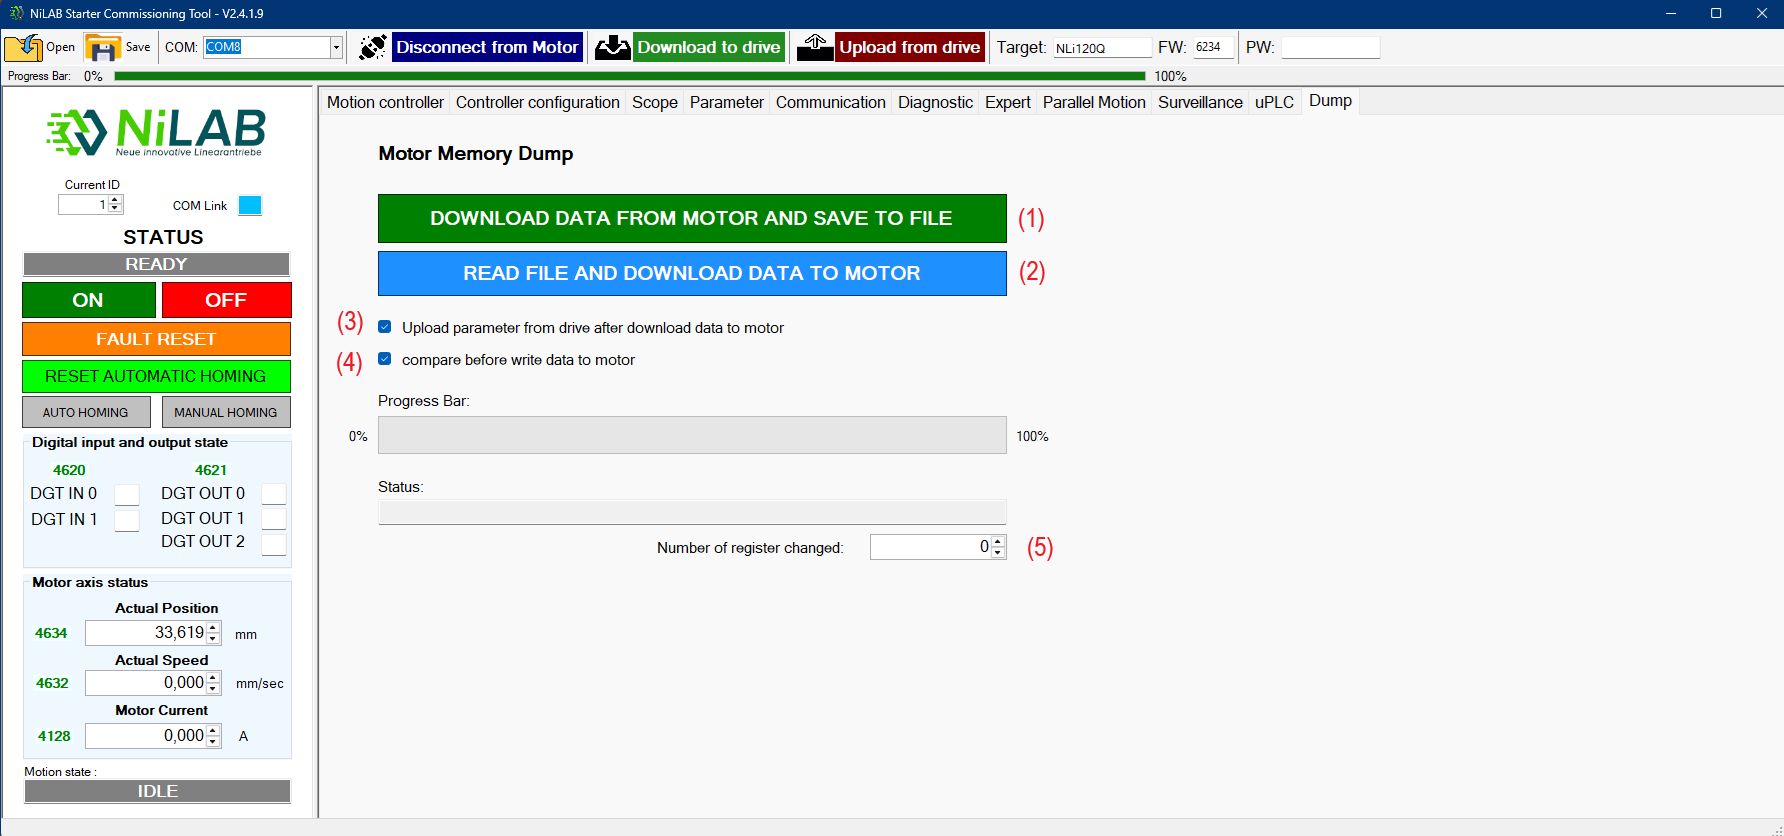The image size is (1784, 836).
Task: Click the NiLAB logo in sidebar
Action: pos(156,132)
